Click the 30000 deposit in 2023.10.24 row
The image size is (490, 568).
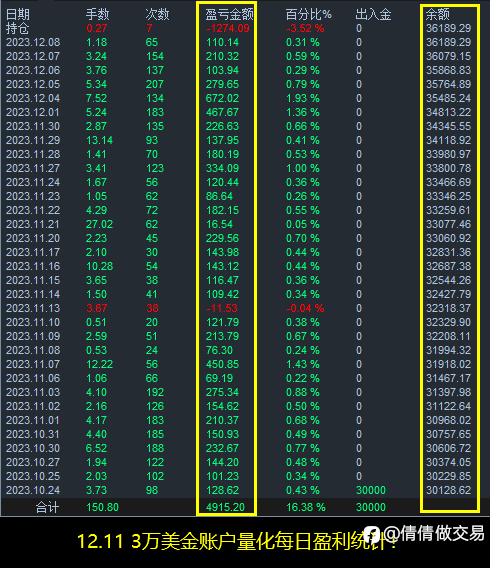pyautogui.click(x=371, y=490)
